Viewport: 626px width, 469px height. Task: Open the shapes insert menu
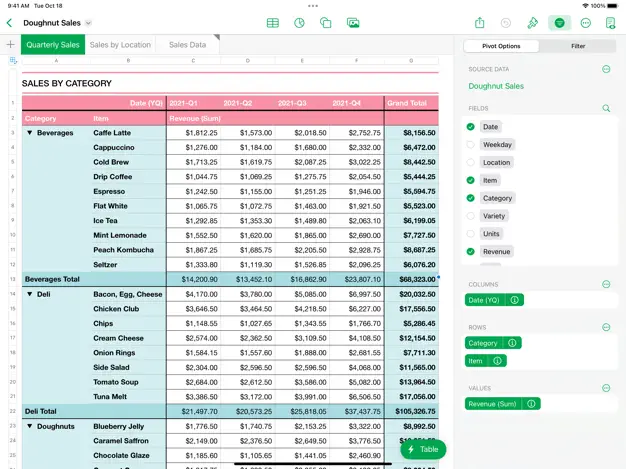(326, 22)
